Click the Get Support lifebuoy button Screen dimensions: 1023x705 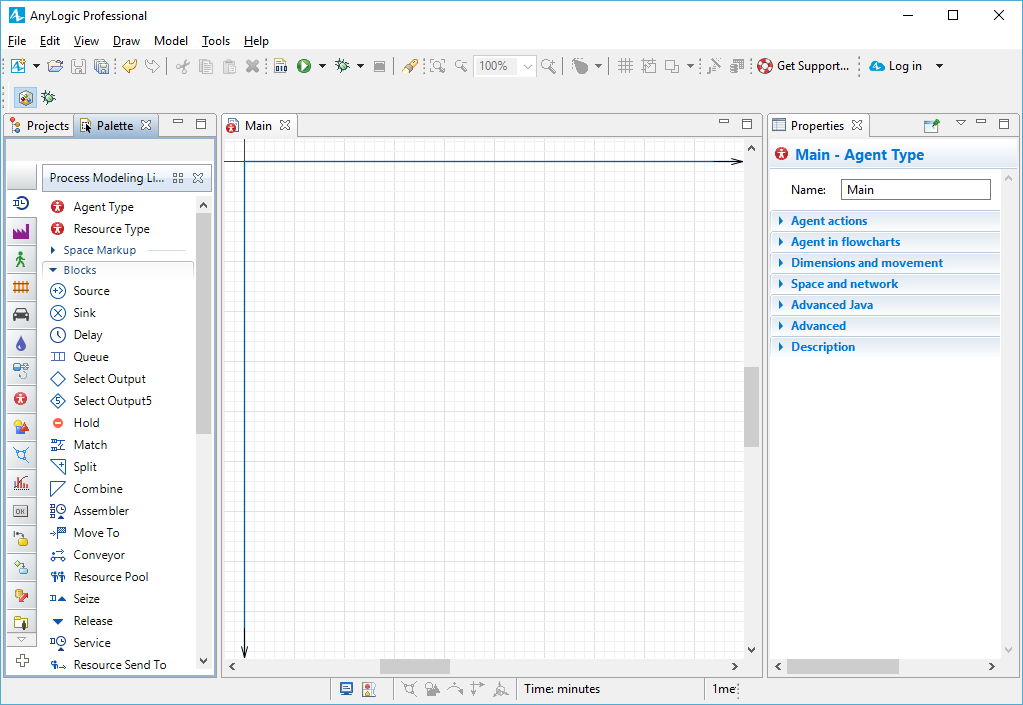point(804,66)
